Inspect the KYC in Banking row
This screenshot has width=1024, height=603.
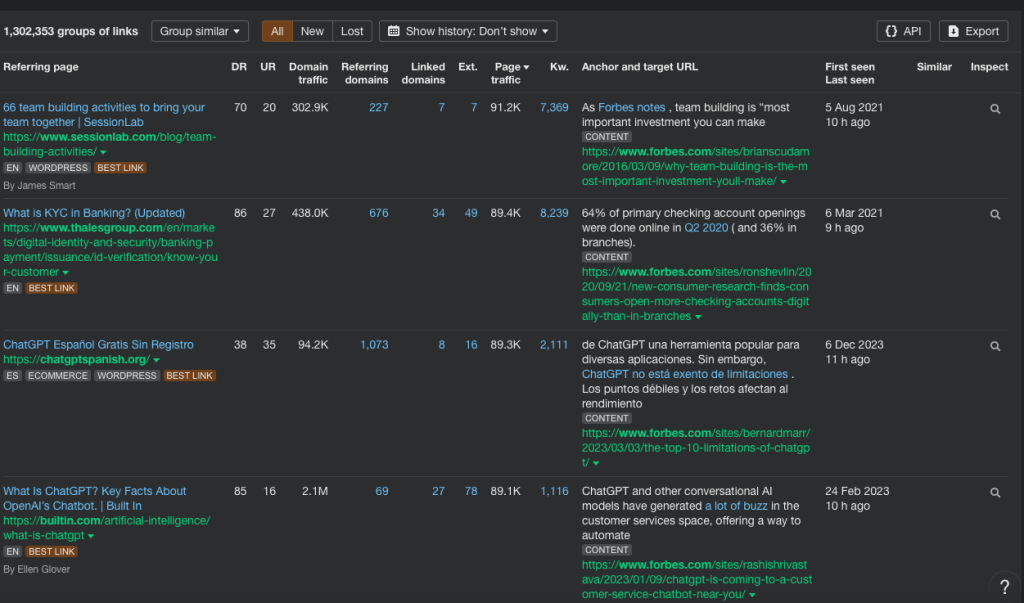[x=995, y=214]
